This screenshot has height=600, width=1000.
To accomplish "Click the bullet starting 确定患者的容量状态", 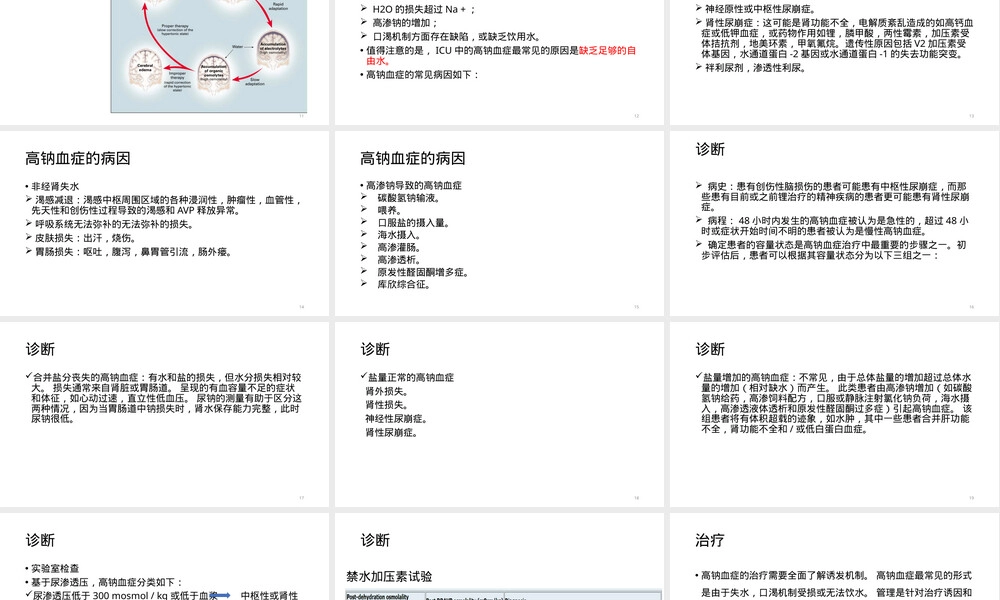I will point(834,250).
